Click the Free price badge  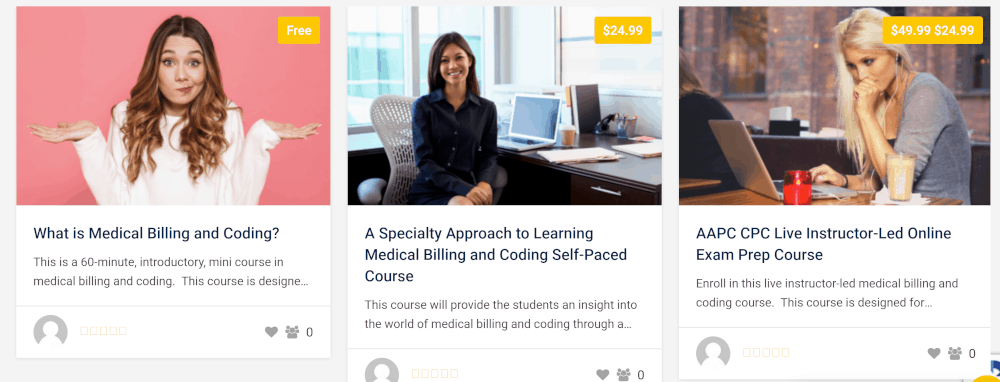(298, 30)
